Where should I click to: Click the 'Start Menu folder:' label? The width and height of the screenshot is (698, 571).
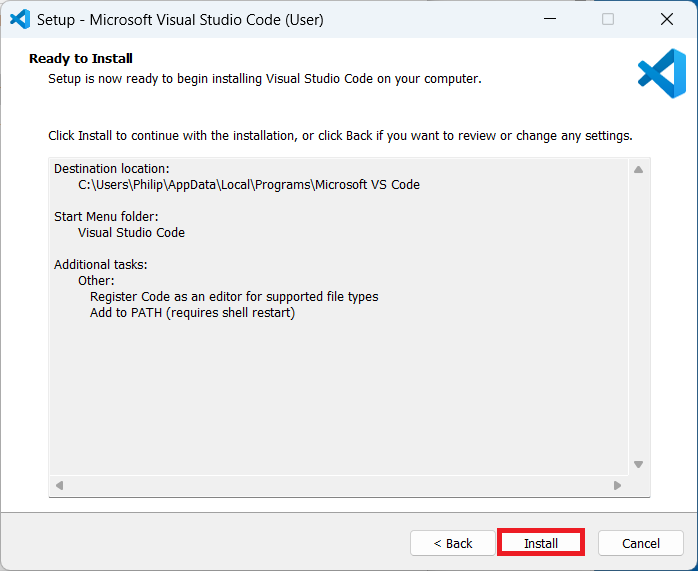(x=106, y=216)
